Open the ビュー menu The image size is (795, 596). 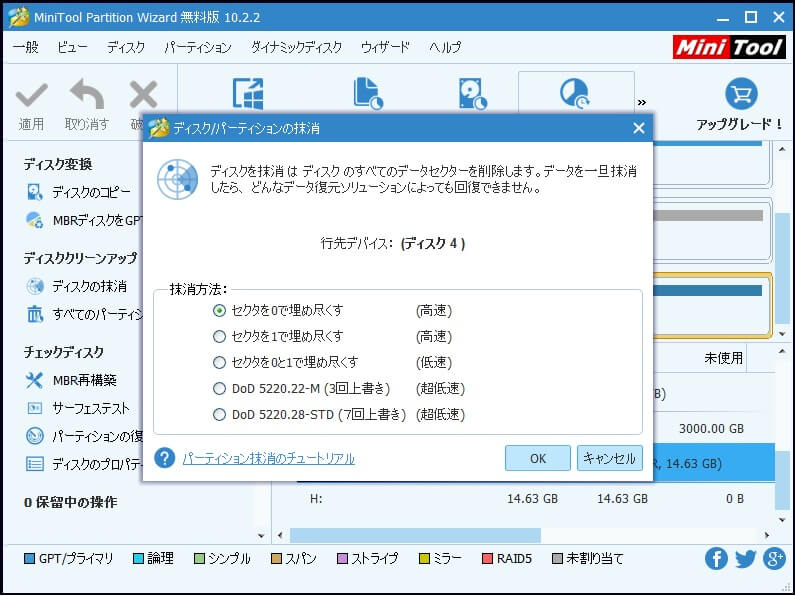(x=72, y=47)
